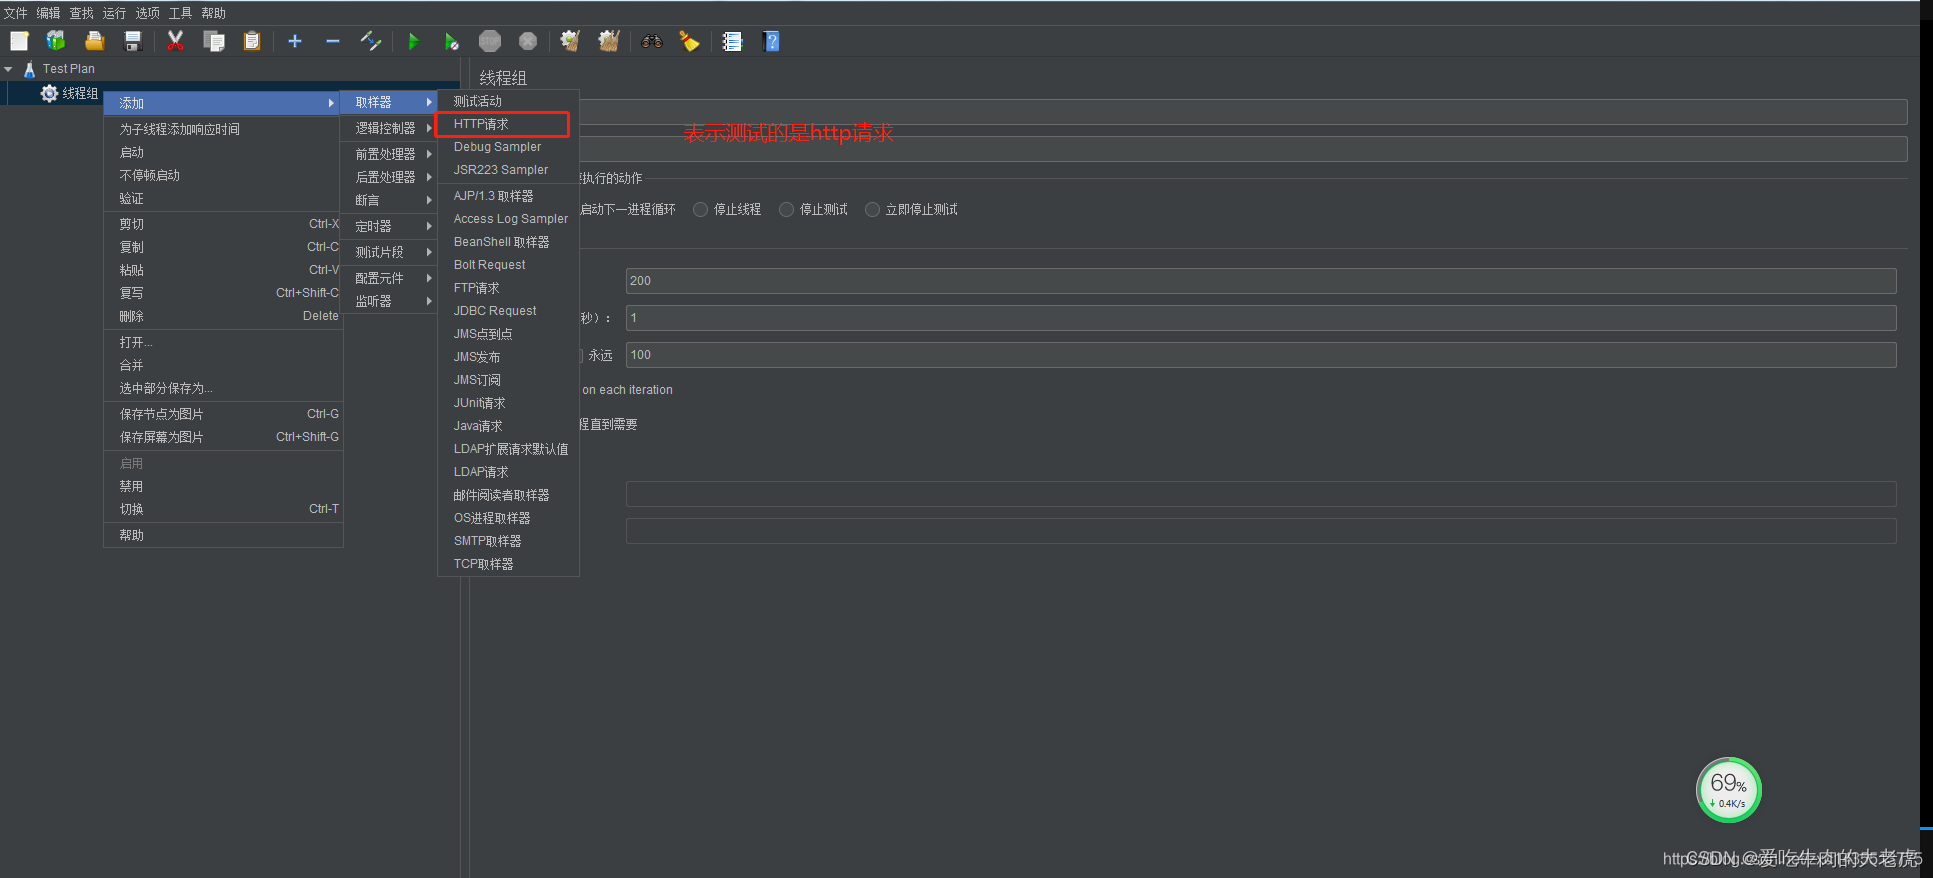Expand the 逻辑控制器 submenu
The image size is (1933, 878).
[x=390, y=128]
